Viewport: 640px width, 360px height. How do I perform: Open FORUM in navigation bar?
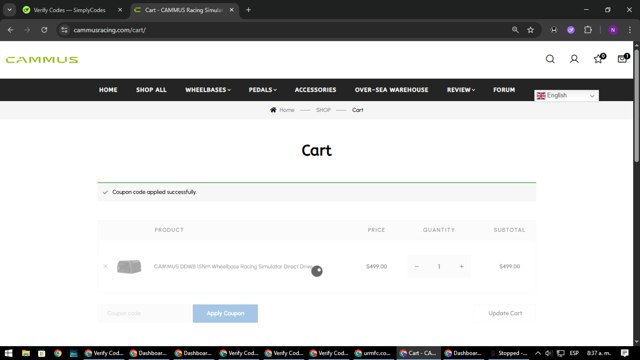[x=504, y=90]
